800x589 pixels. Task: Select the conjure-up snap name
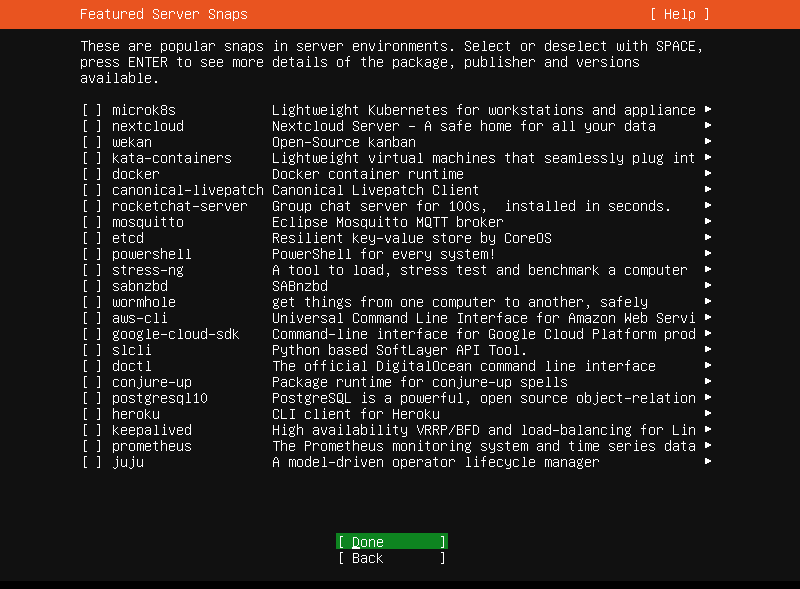(152, 382)
